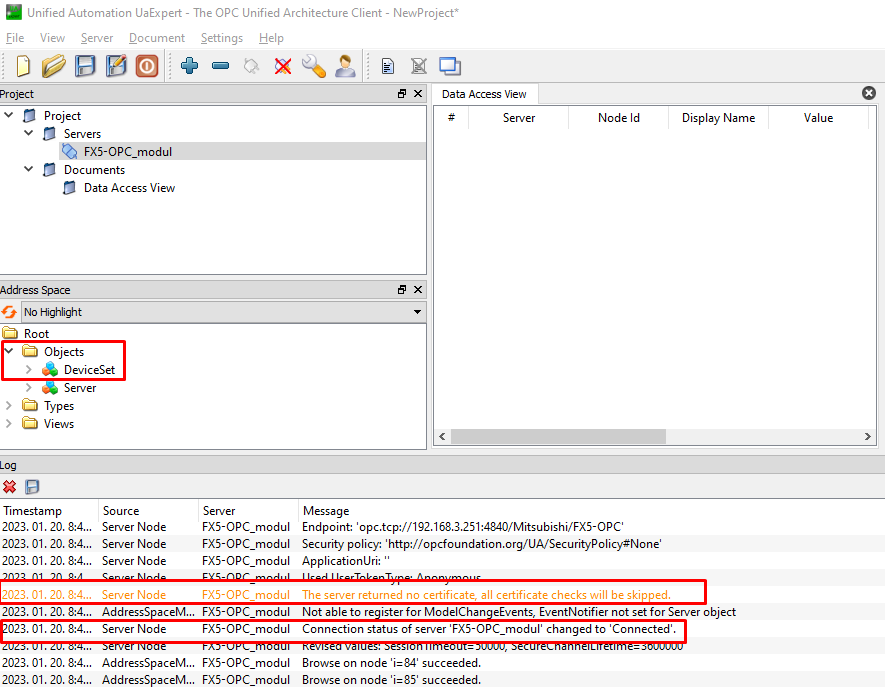Save the project using the floppy disk icon

(85, 66)
